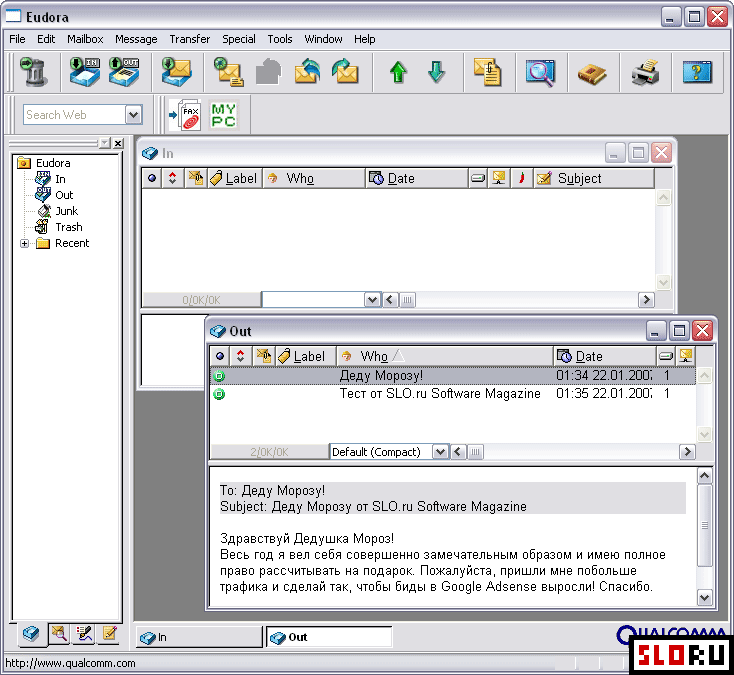Viewport: 734px width, 675px height.
Task: Select the Junk mailbox in the tree
Action: coord(66,211)
